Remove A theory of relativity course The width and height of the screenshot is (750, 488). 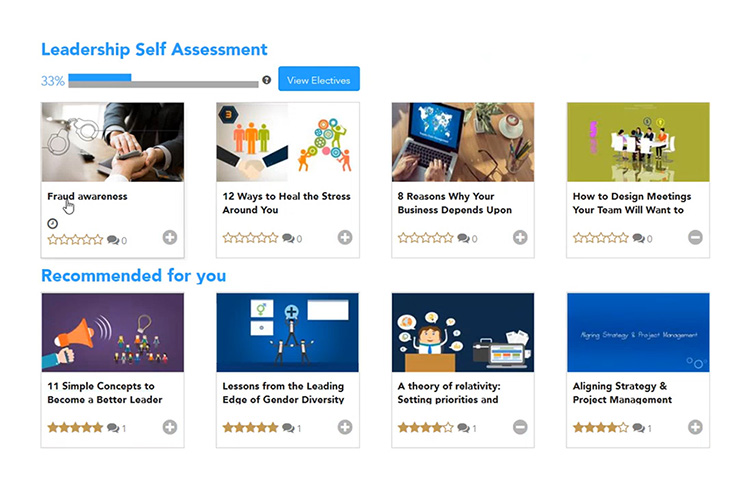[x=520, y=427]
